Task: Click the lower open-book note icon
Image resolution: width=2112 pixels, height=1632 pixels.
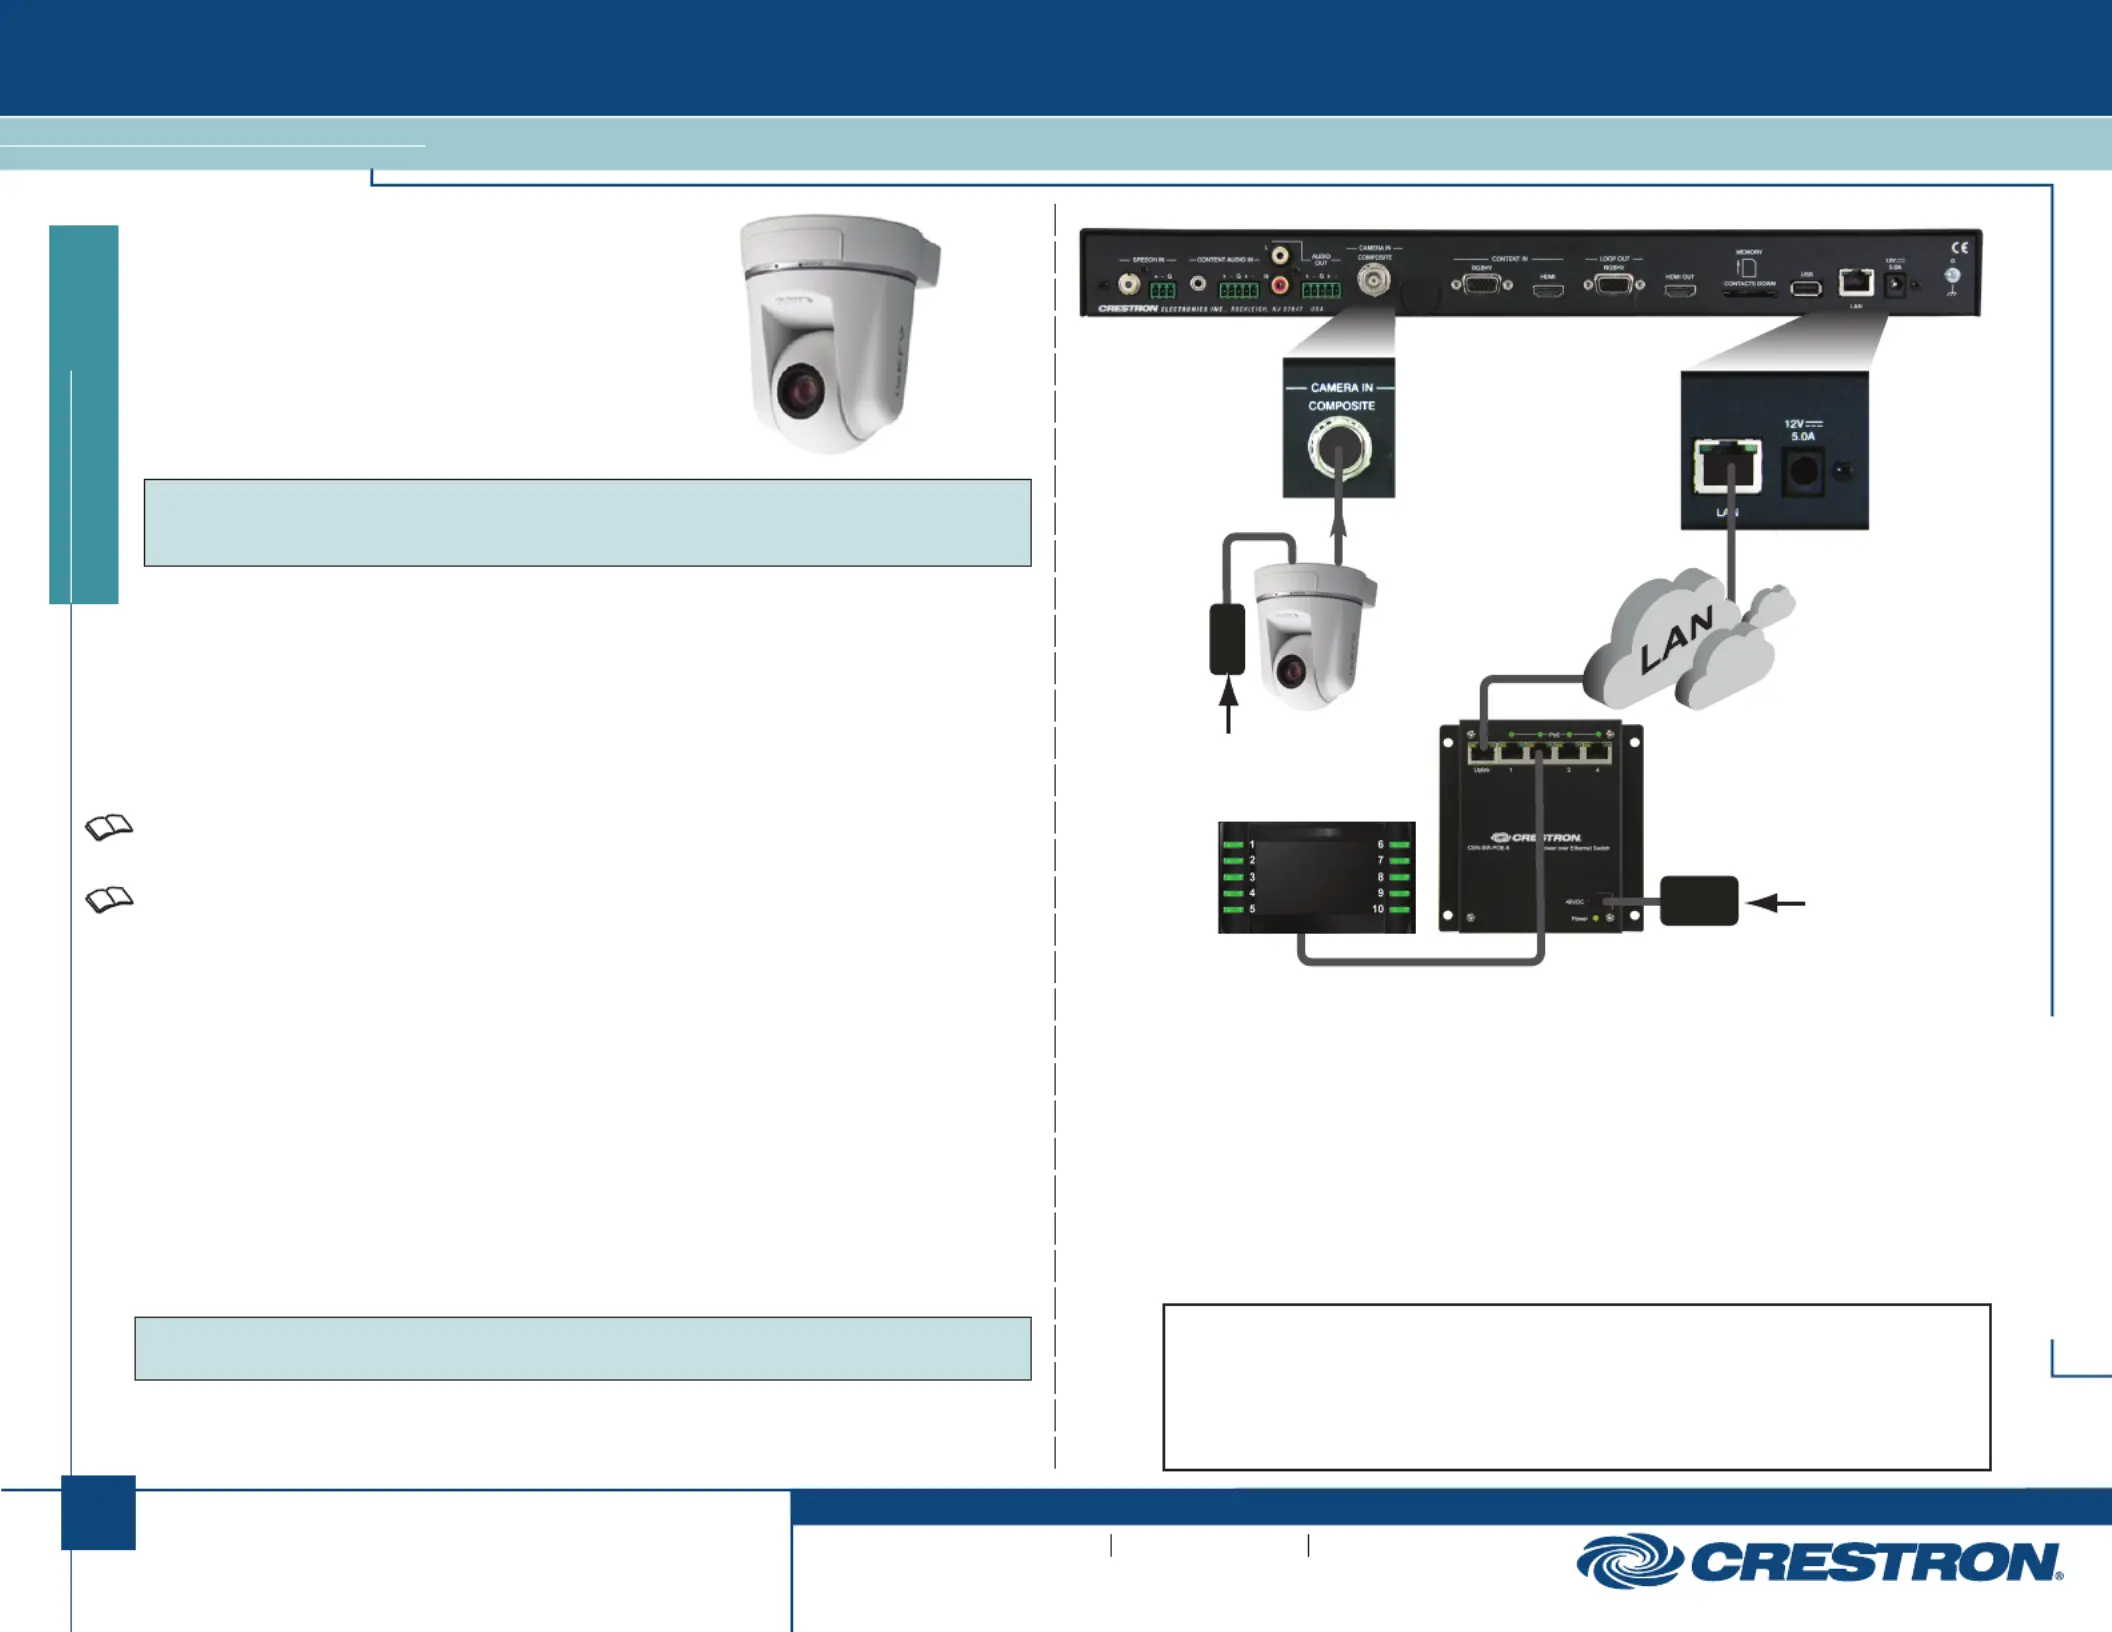Action: tap(109, 900)
